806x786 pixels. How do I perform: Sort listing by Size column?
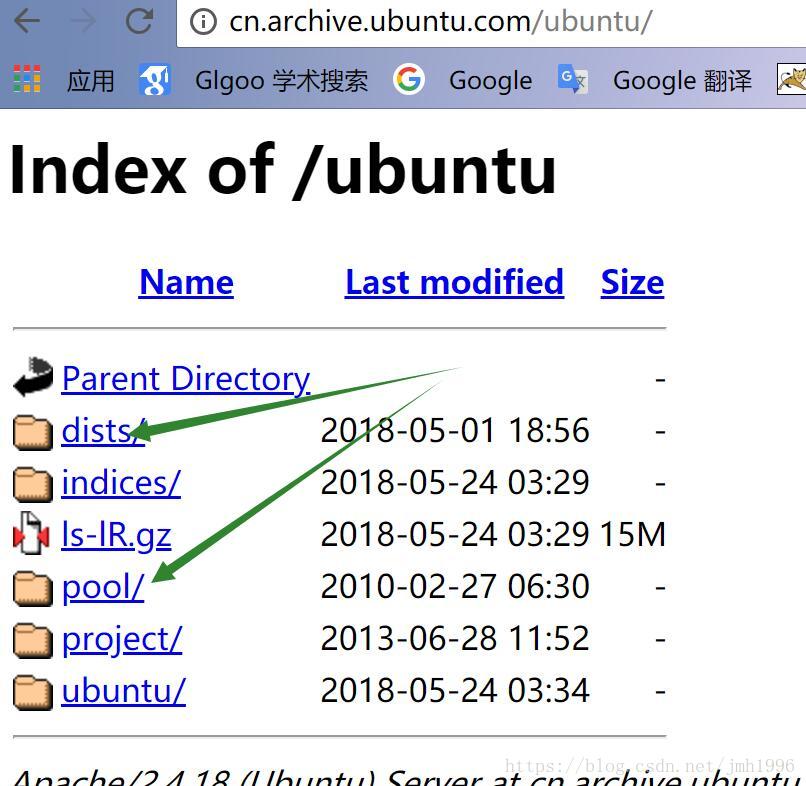click(632, 282)
